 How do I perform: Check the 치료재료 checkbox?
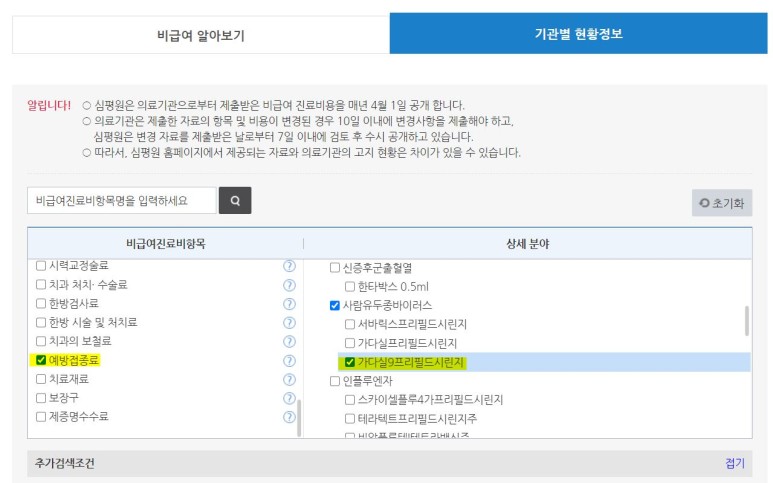coord(41,379)
